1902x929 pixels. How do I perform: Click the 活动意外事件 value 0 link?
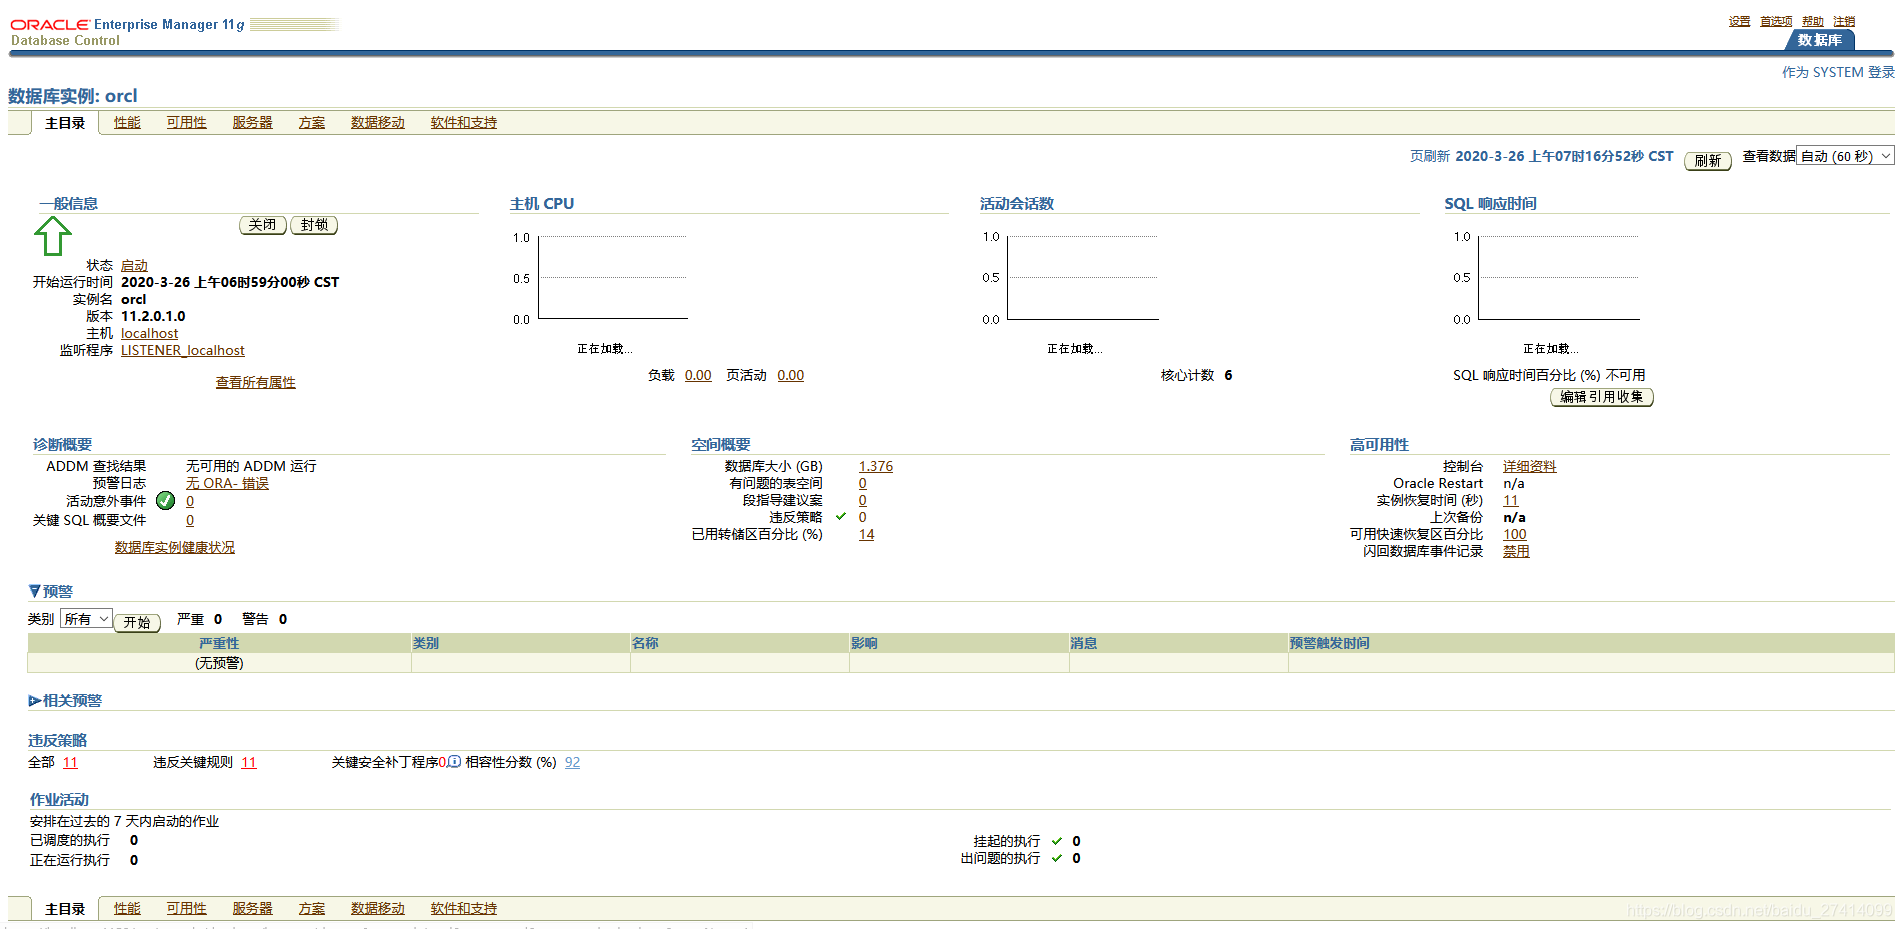(x=190, y=501)
